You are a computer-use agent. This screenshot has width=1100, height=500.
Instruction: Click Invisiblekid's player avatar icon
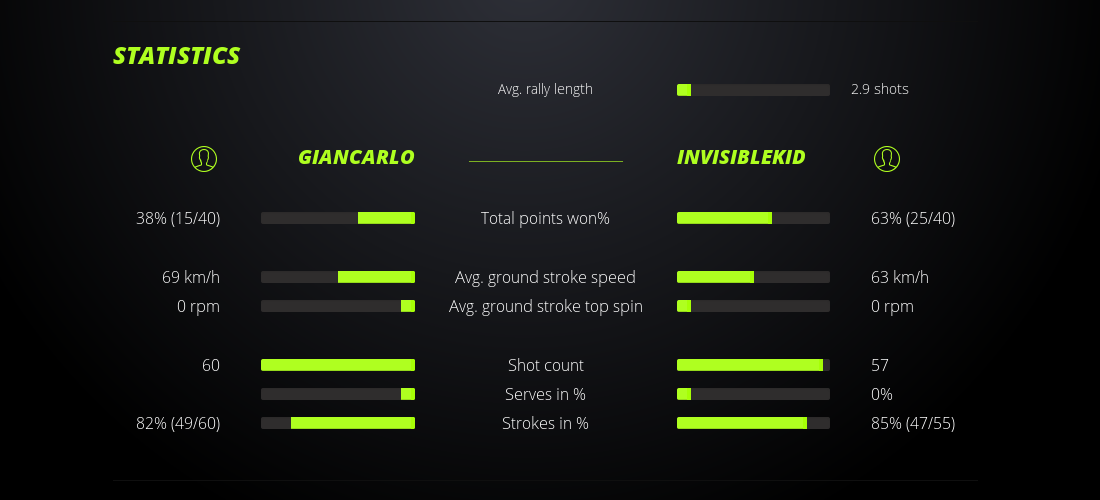(887, 158)
